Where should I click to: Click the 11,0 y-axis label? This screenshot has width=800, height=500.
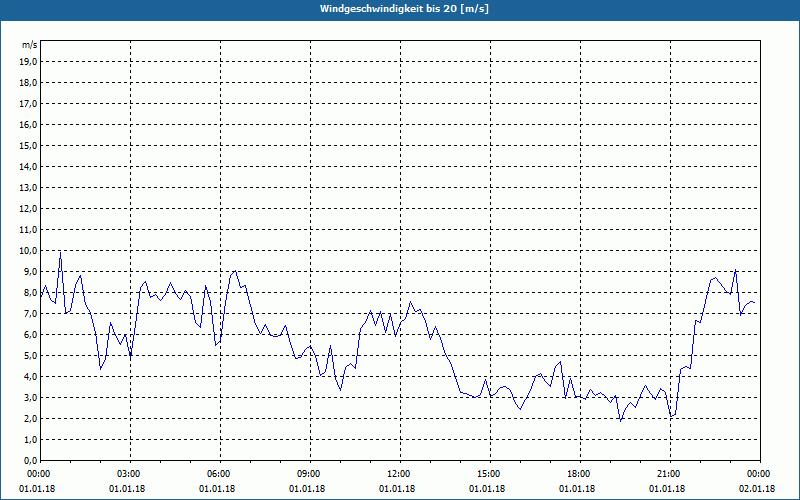tap(28, 230)
